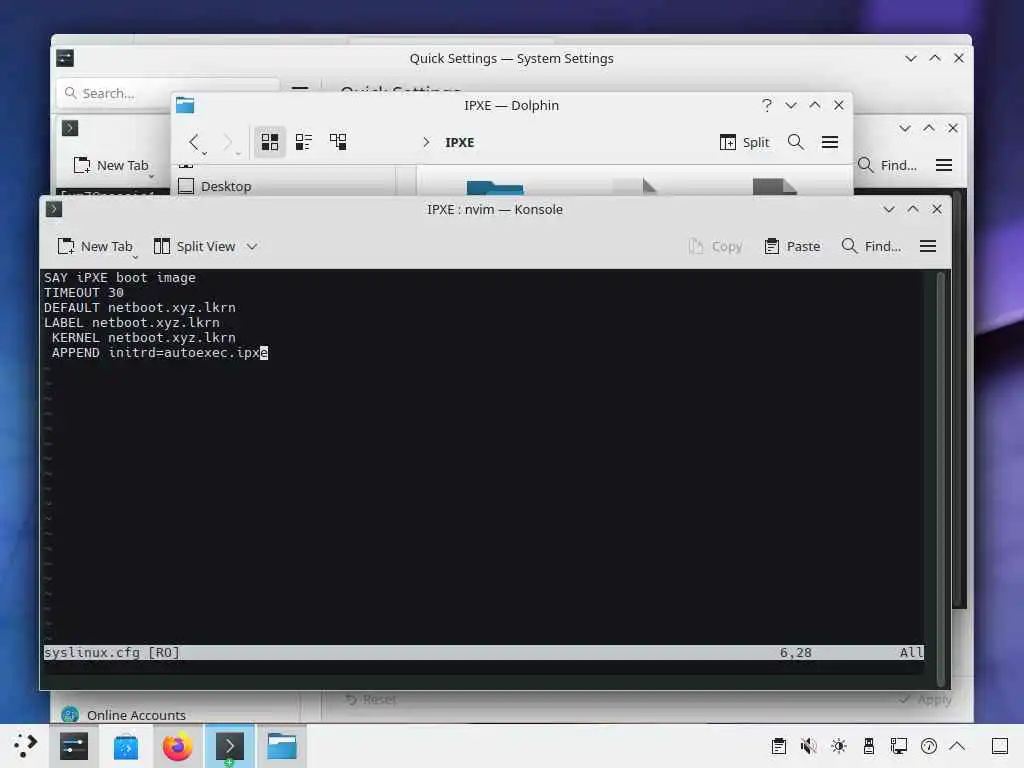Open System Settings from taskbar
1024x768 pixels.
point(74,746)
